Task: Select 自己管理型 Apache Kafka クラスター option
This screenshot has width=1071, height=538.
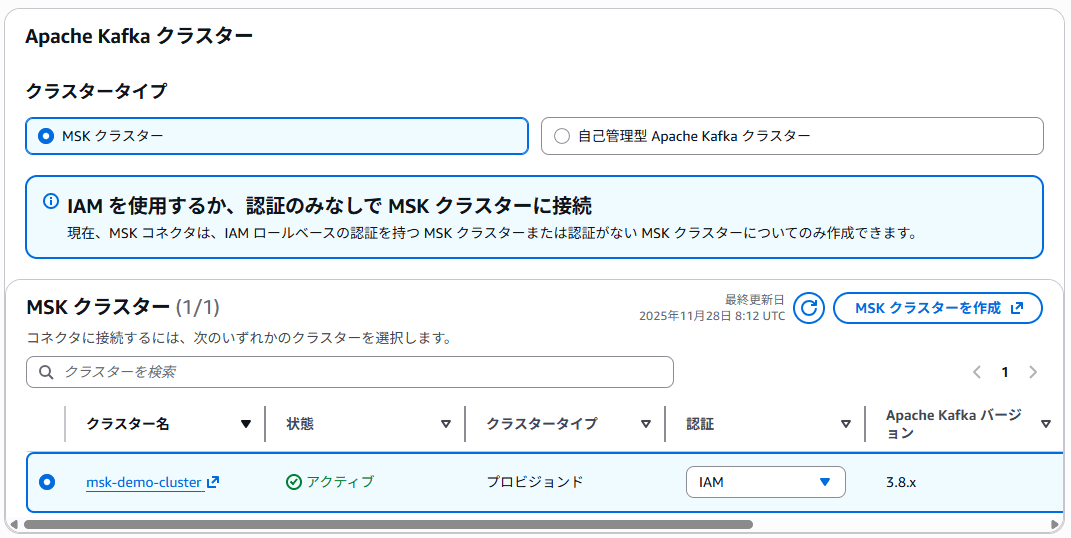Action: point(561,136)
